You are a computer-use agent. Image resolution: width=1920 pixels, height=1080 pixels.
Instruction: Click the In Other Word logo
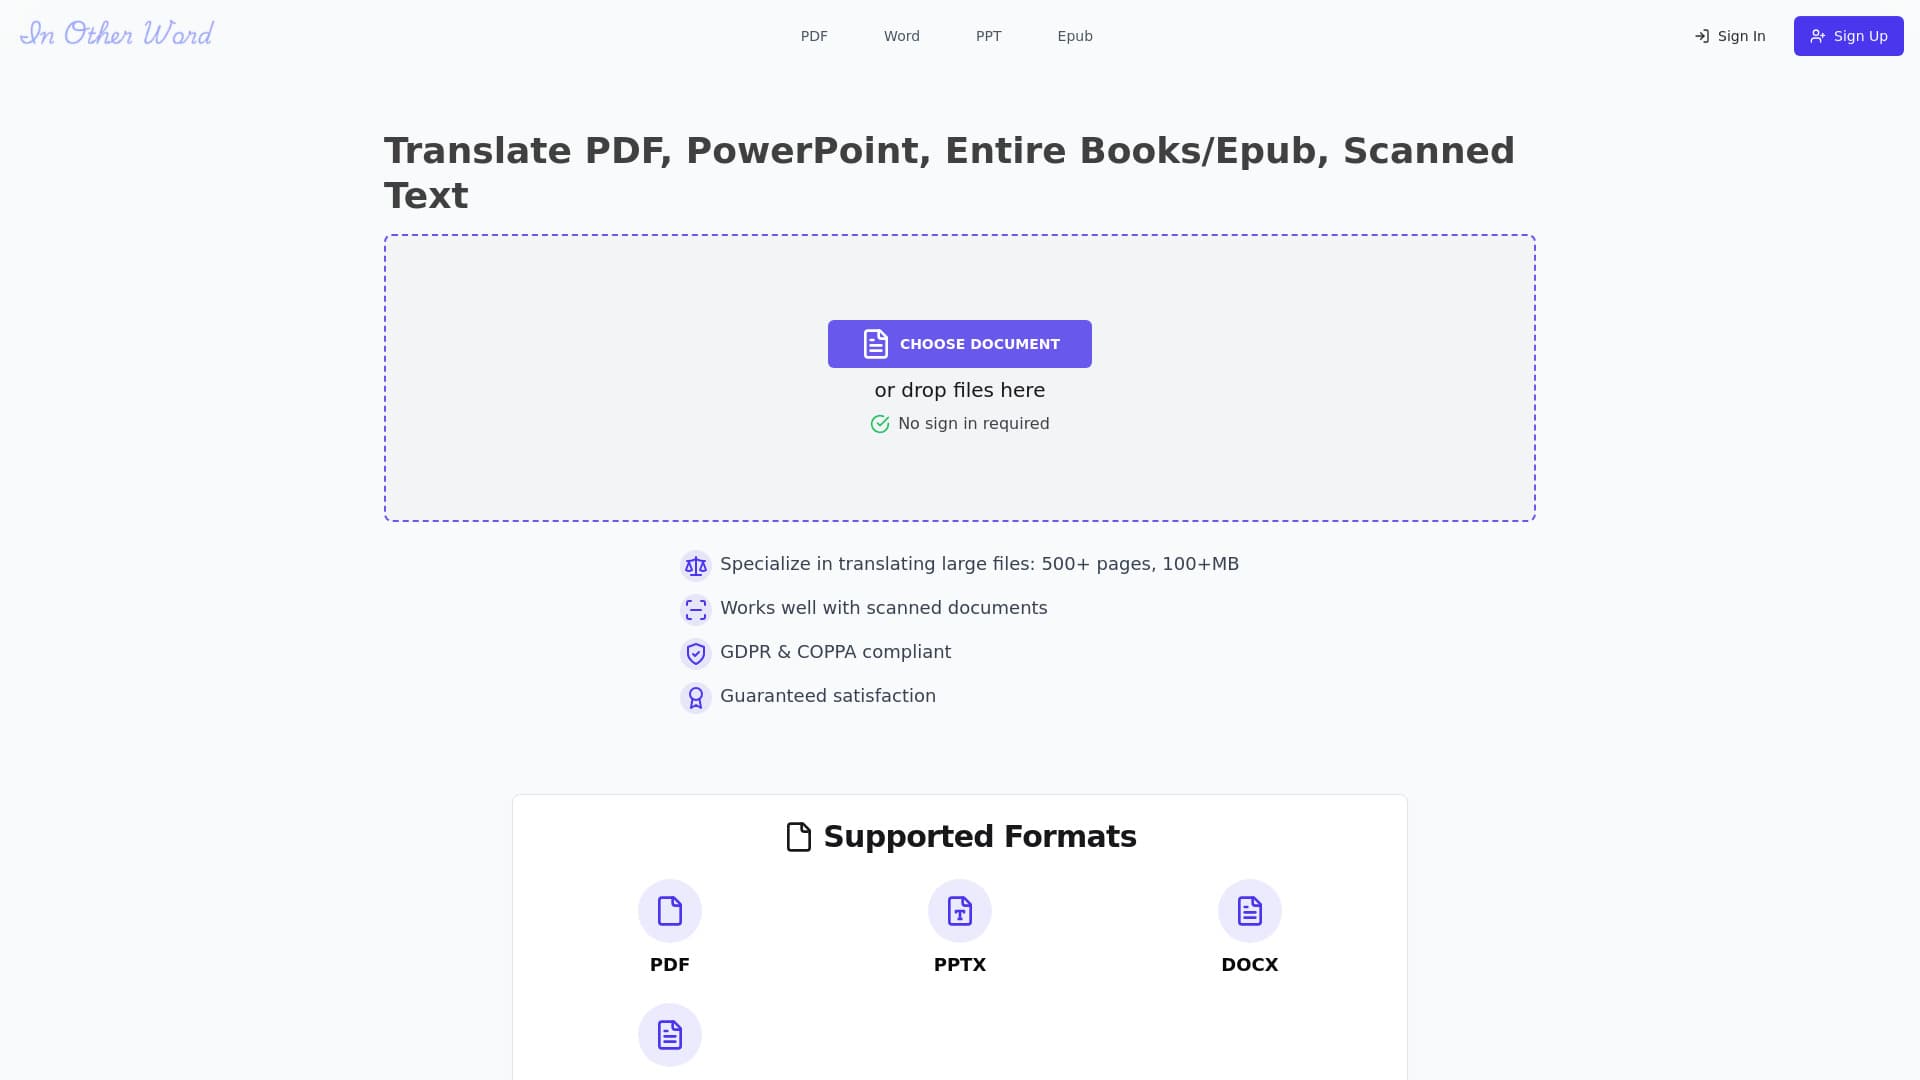pyautogui.click(x=116, y=34)
